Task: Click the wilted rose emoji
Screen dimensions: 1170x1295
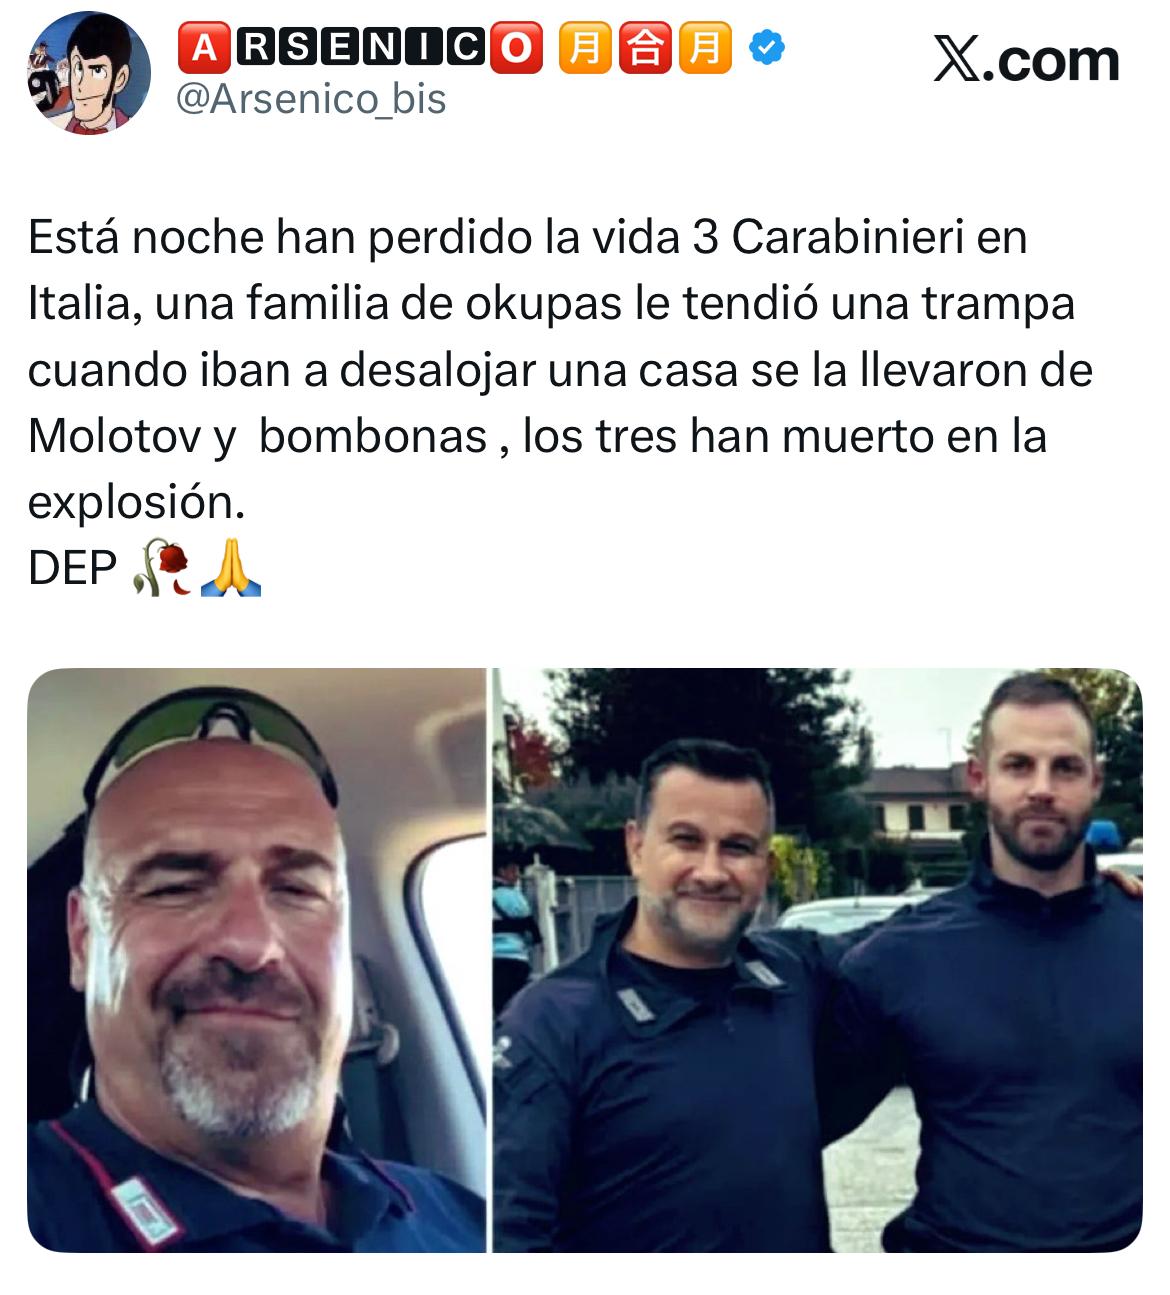Action: pos(162,568)
